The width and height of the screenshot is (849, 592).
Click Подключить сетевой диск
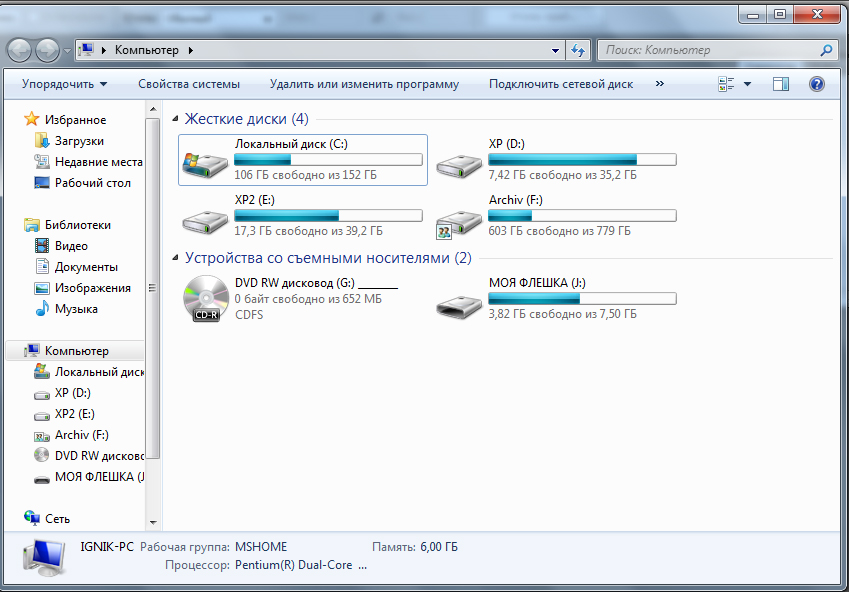[561, 84]
